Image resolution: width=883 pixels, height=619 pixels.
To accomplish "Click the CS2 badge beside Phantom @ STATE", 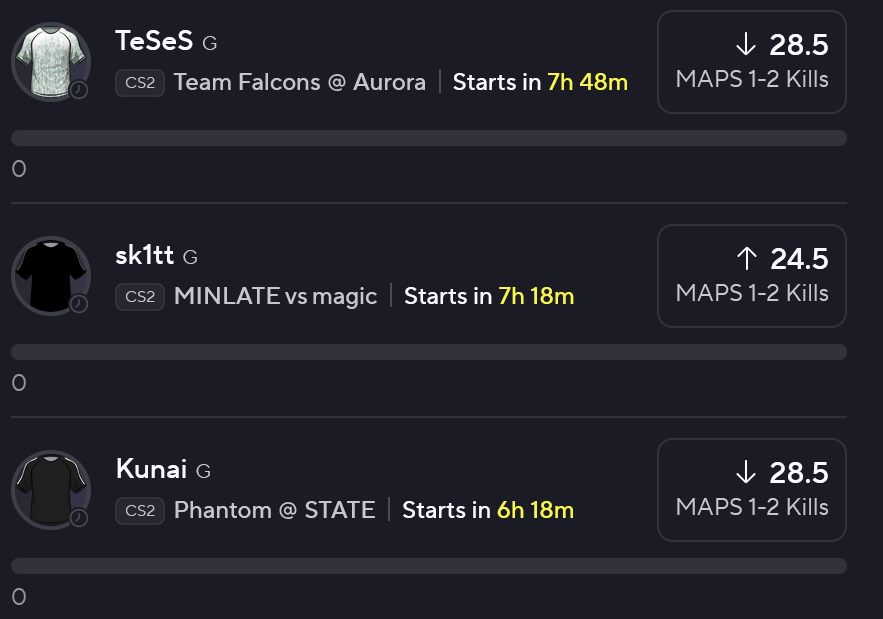I will pos(140,510).
